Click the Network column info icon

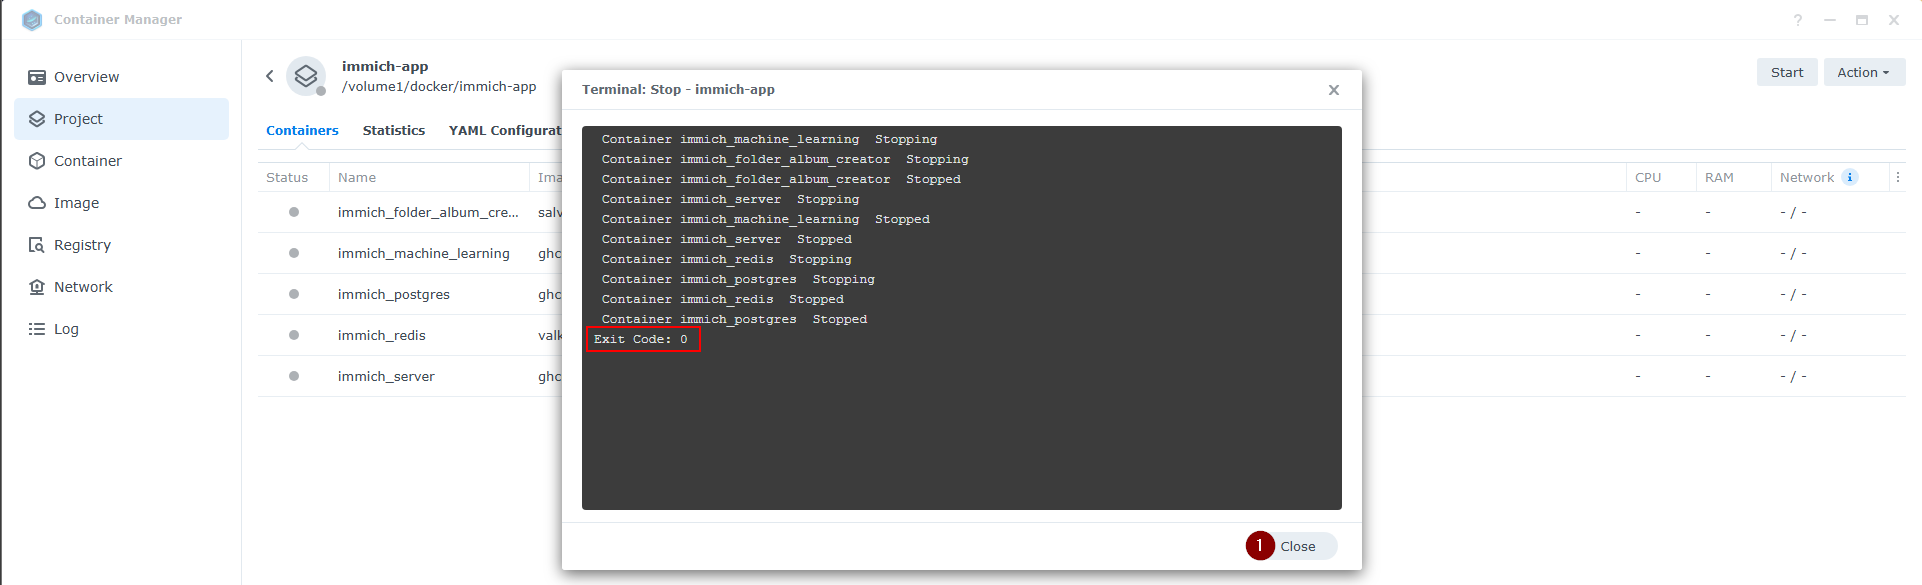1850,177
